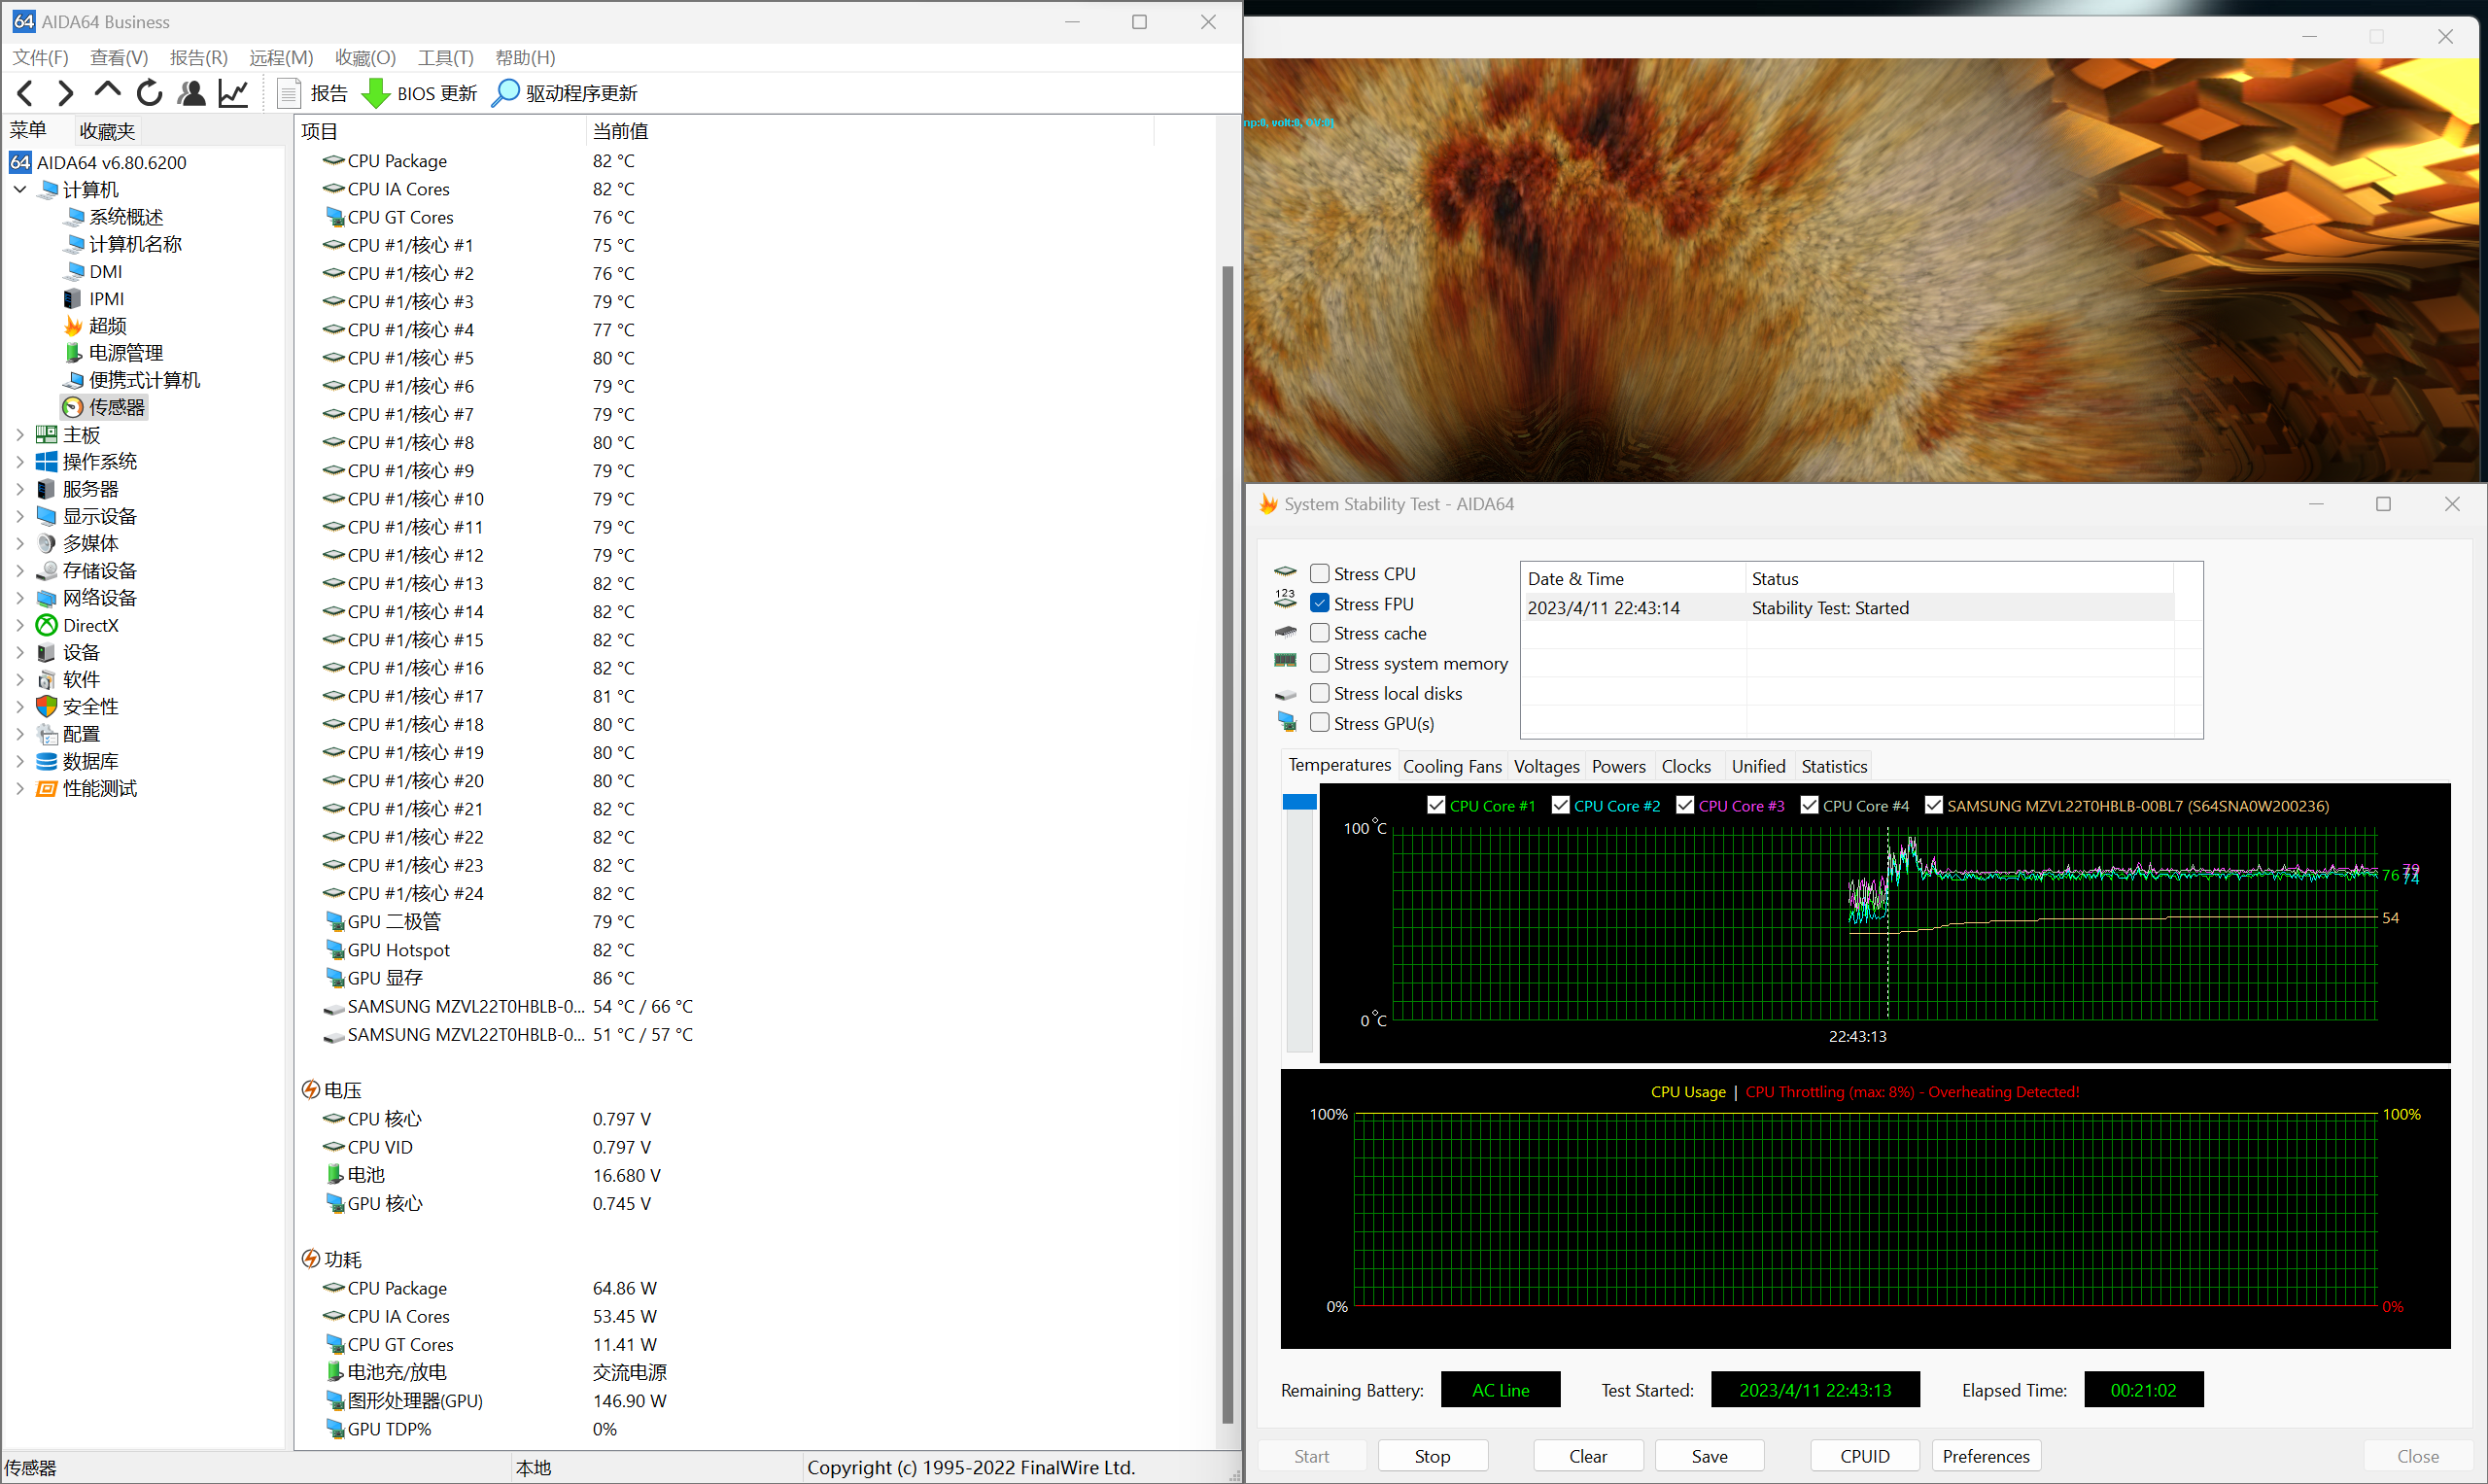Click the Forward arrow in AIDA64 toolbar
The width and height of the screenshot is (2488, 1484).
(66, 93)
